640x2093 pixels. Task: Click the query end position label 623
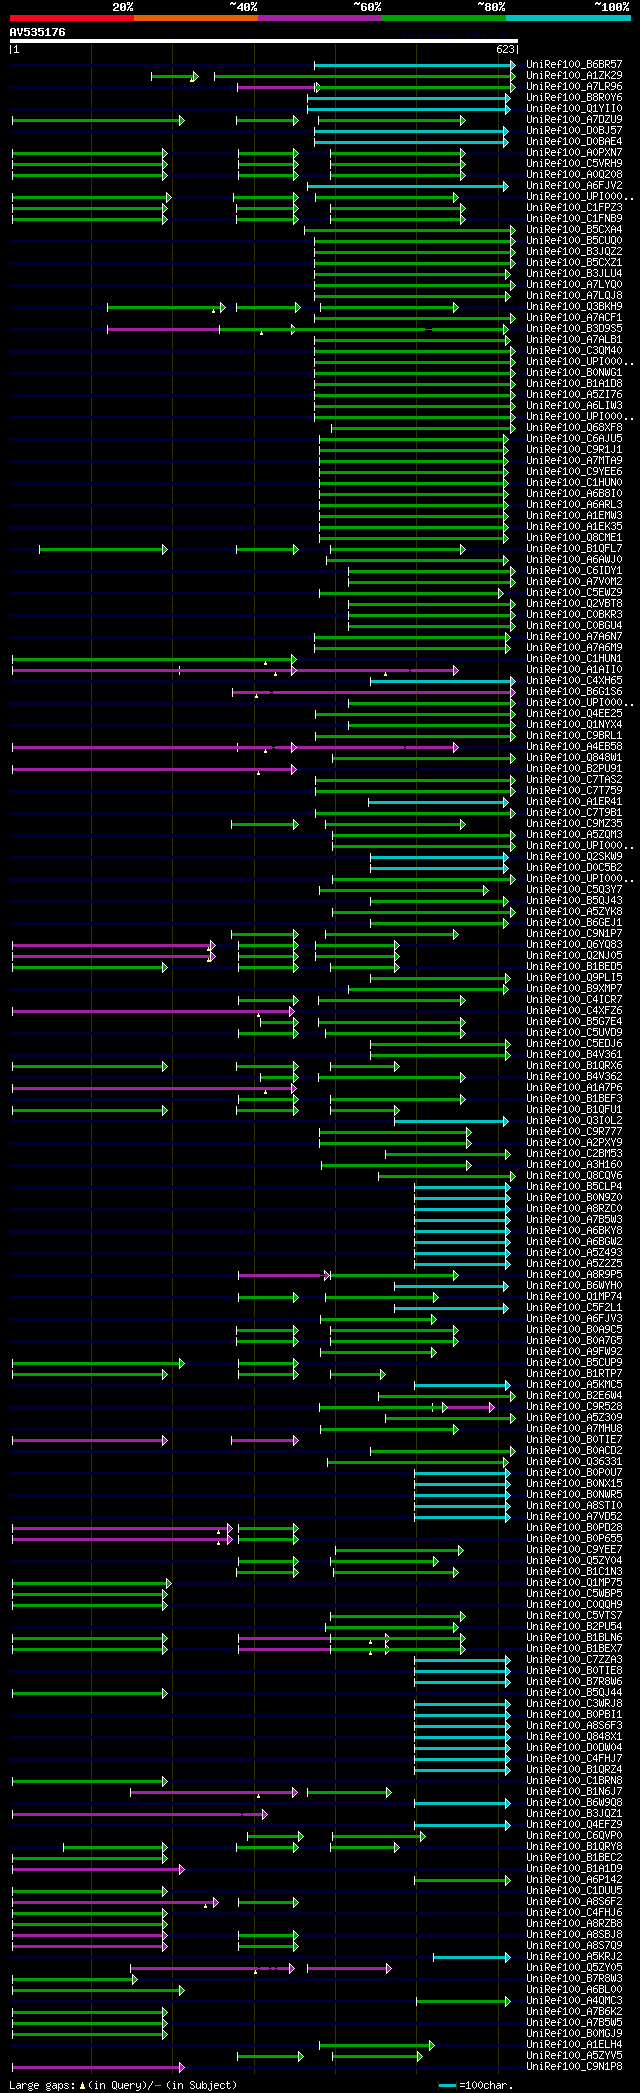tap(506, 49)
